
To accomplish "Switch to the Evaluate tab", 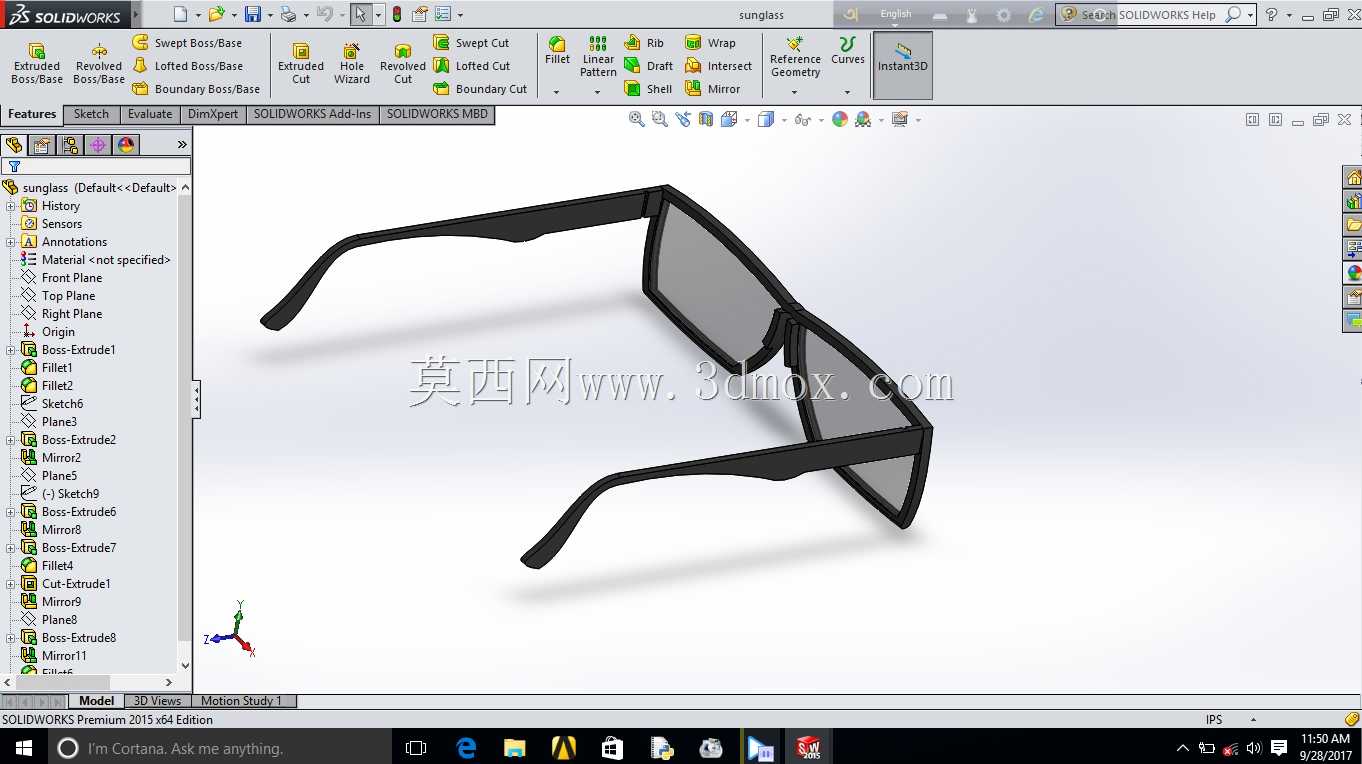I will pos(150,114).
